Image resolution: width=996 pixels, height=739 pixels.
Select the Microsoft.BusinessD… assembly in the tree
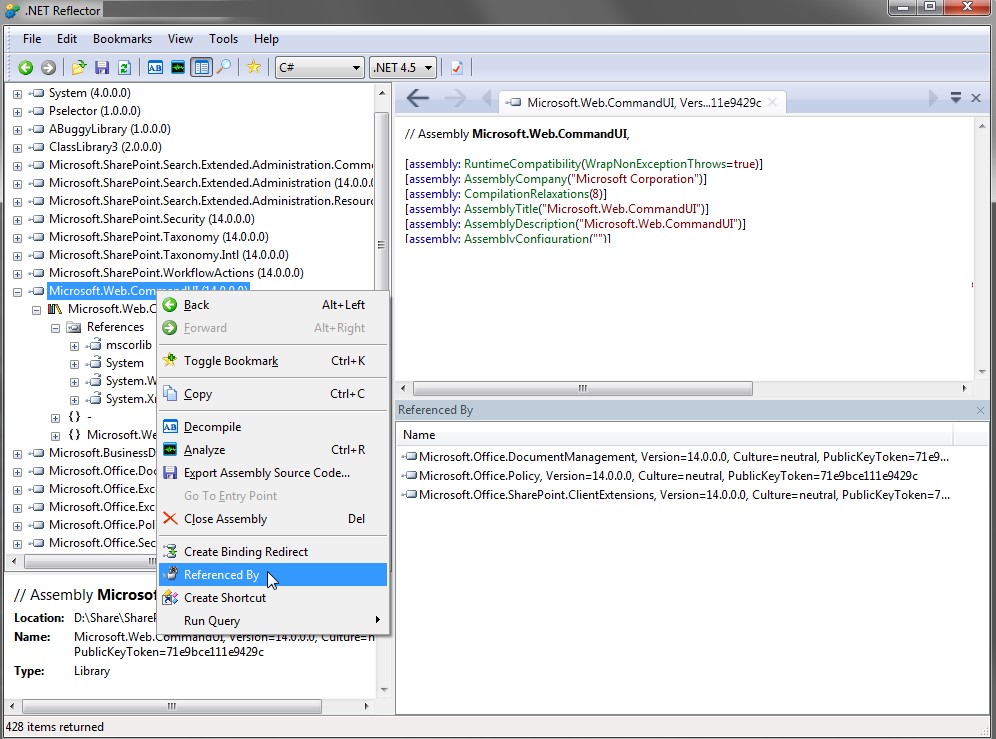(x=102, y=453)
